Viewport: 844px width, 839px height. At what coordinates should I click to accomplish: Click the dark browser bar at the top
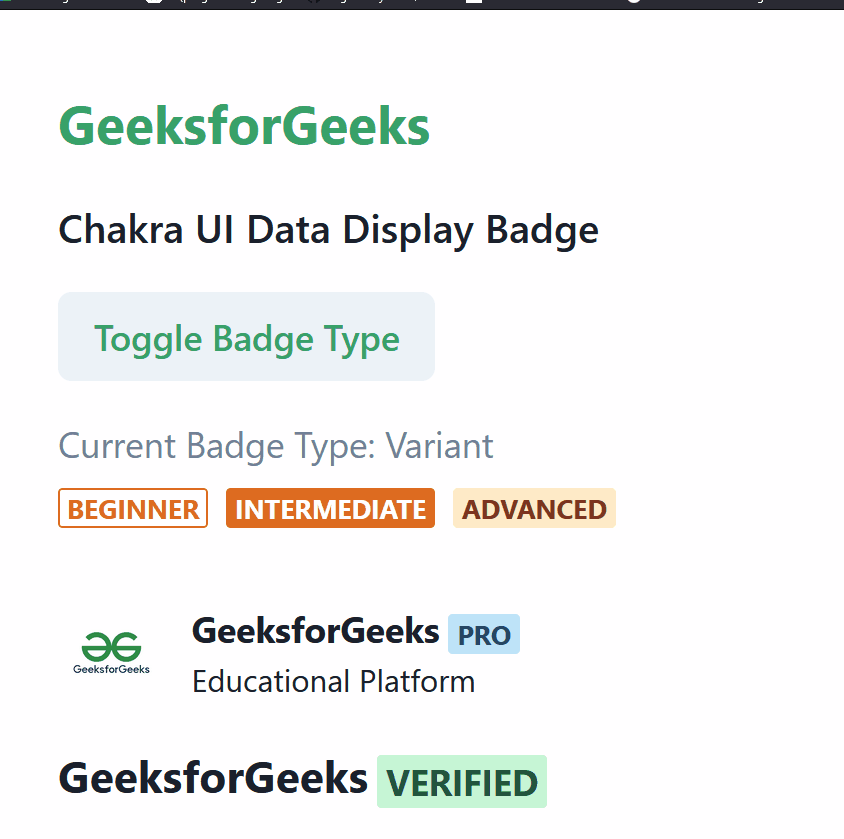click(x=422, y=4)
